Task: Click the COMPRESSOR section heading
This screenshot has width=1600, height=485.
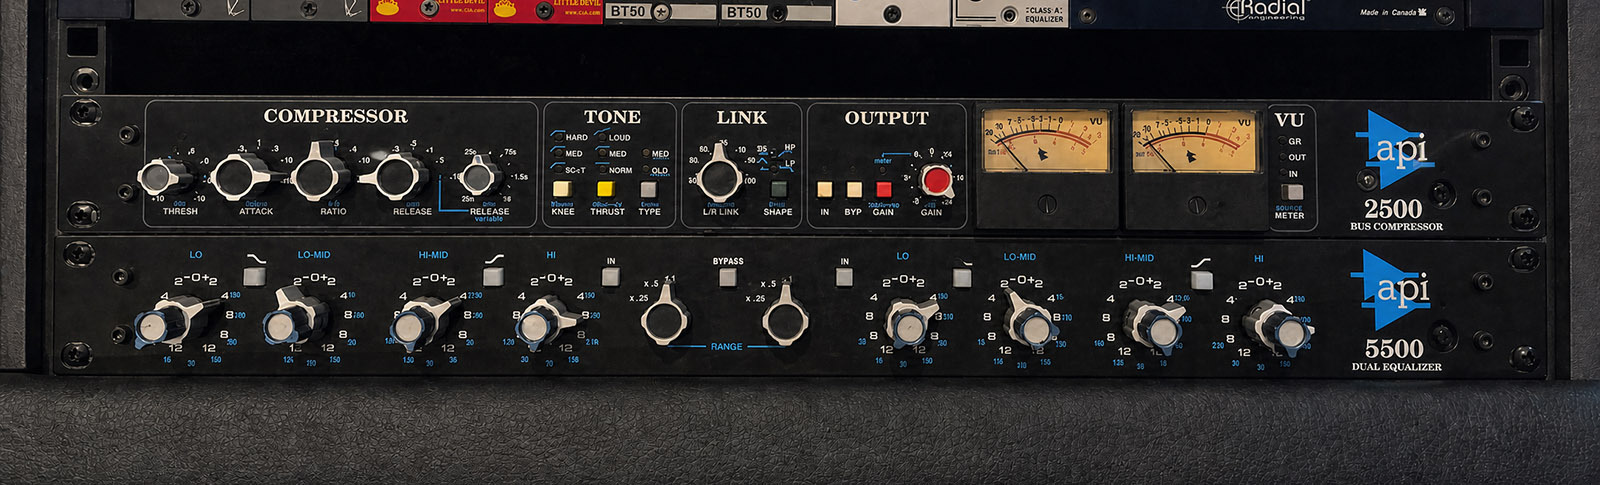Action: point(335,116)
